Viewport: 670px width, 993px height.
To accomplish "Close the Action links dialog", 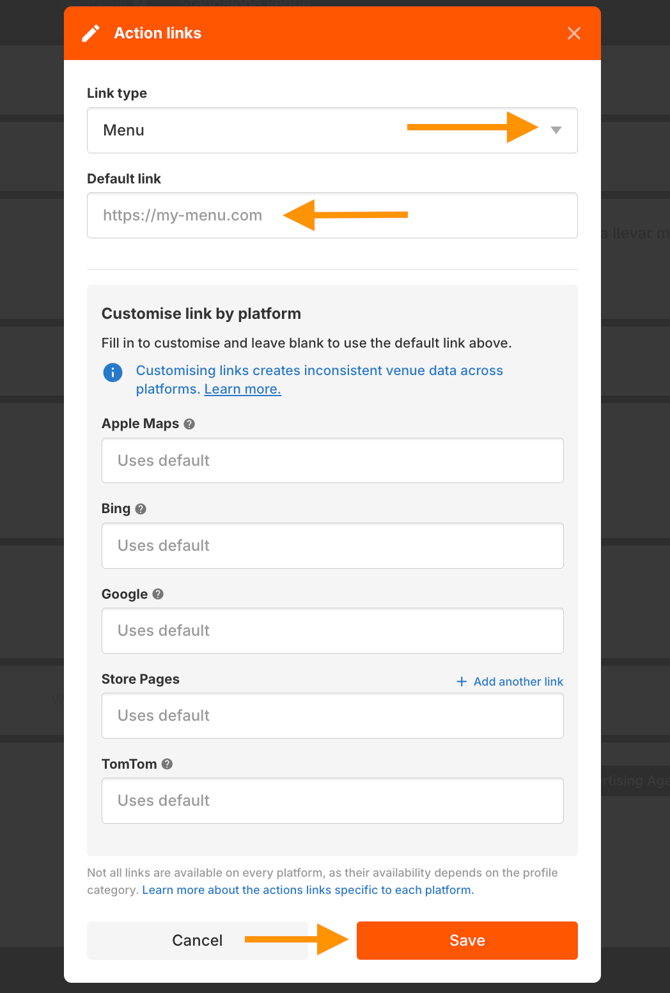I will coord(574,34).
